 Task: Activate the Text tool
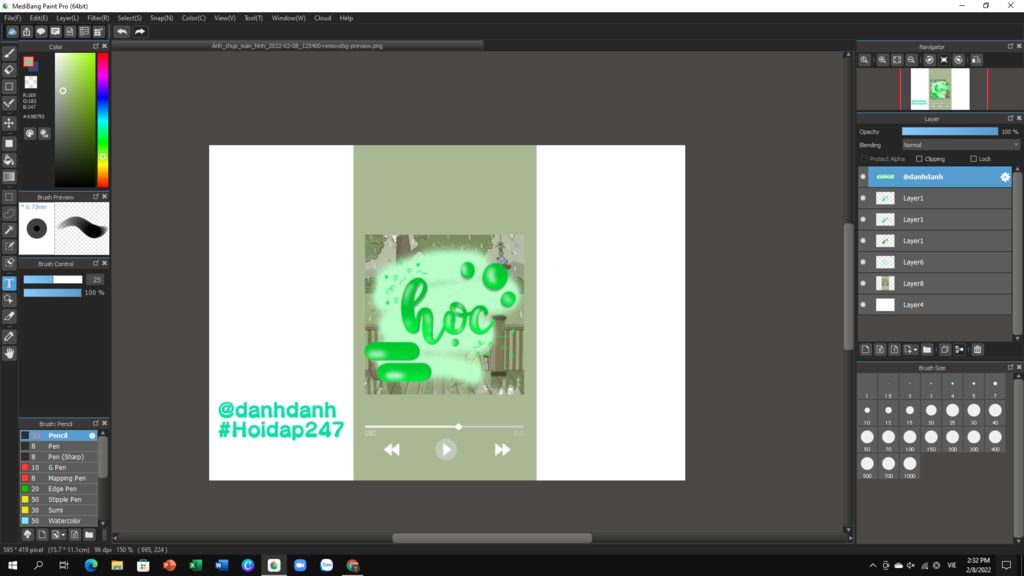(9, 283)
